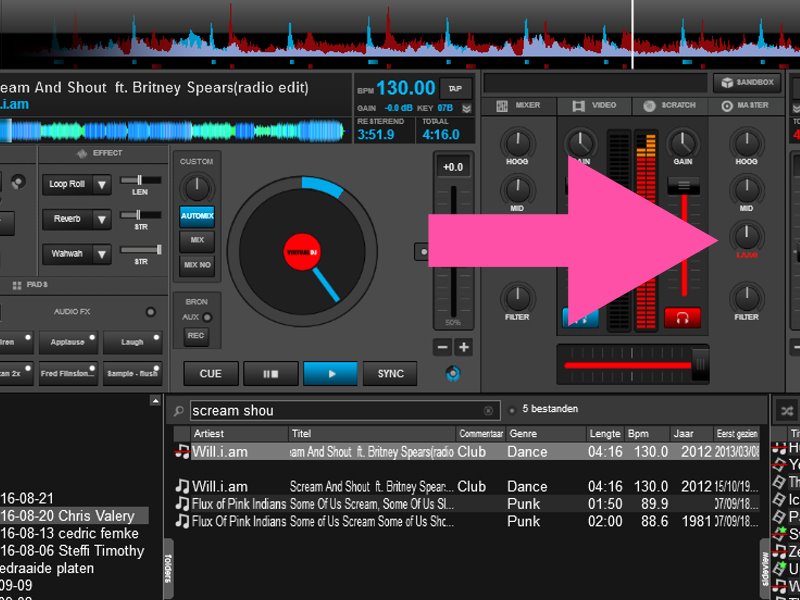The width and height of the screenshot is (800, 600).
Task: Click the pause/stop button on the deck
Action: 271,374
